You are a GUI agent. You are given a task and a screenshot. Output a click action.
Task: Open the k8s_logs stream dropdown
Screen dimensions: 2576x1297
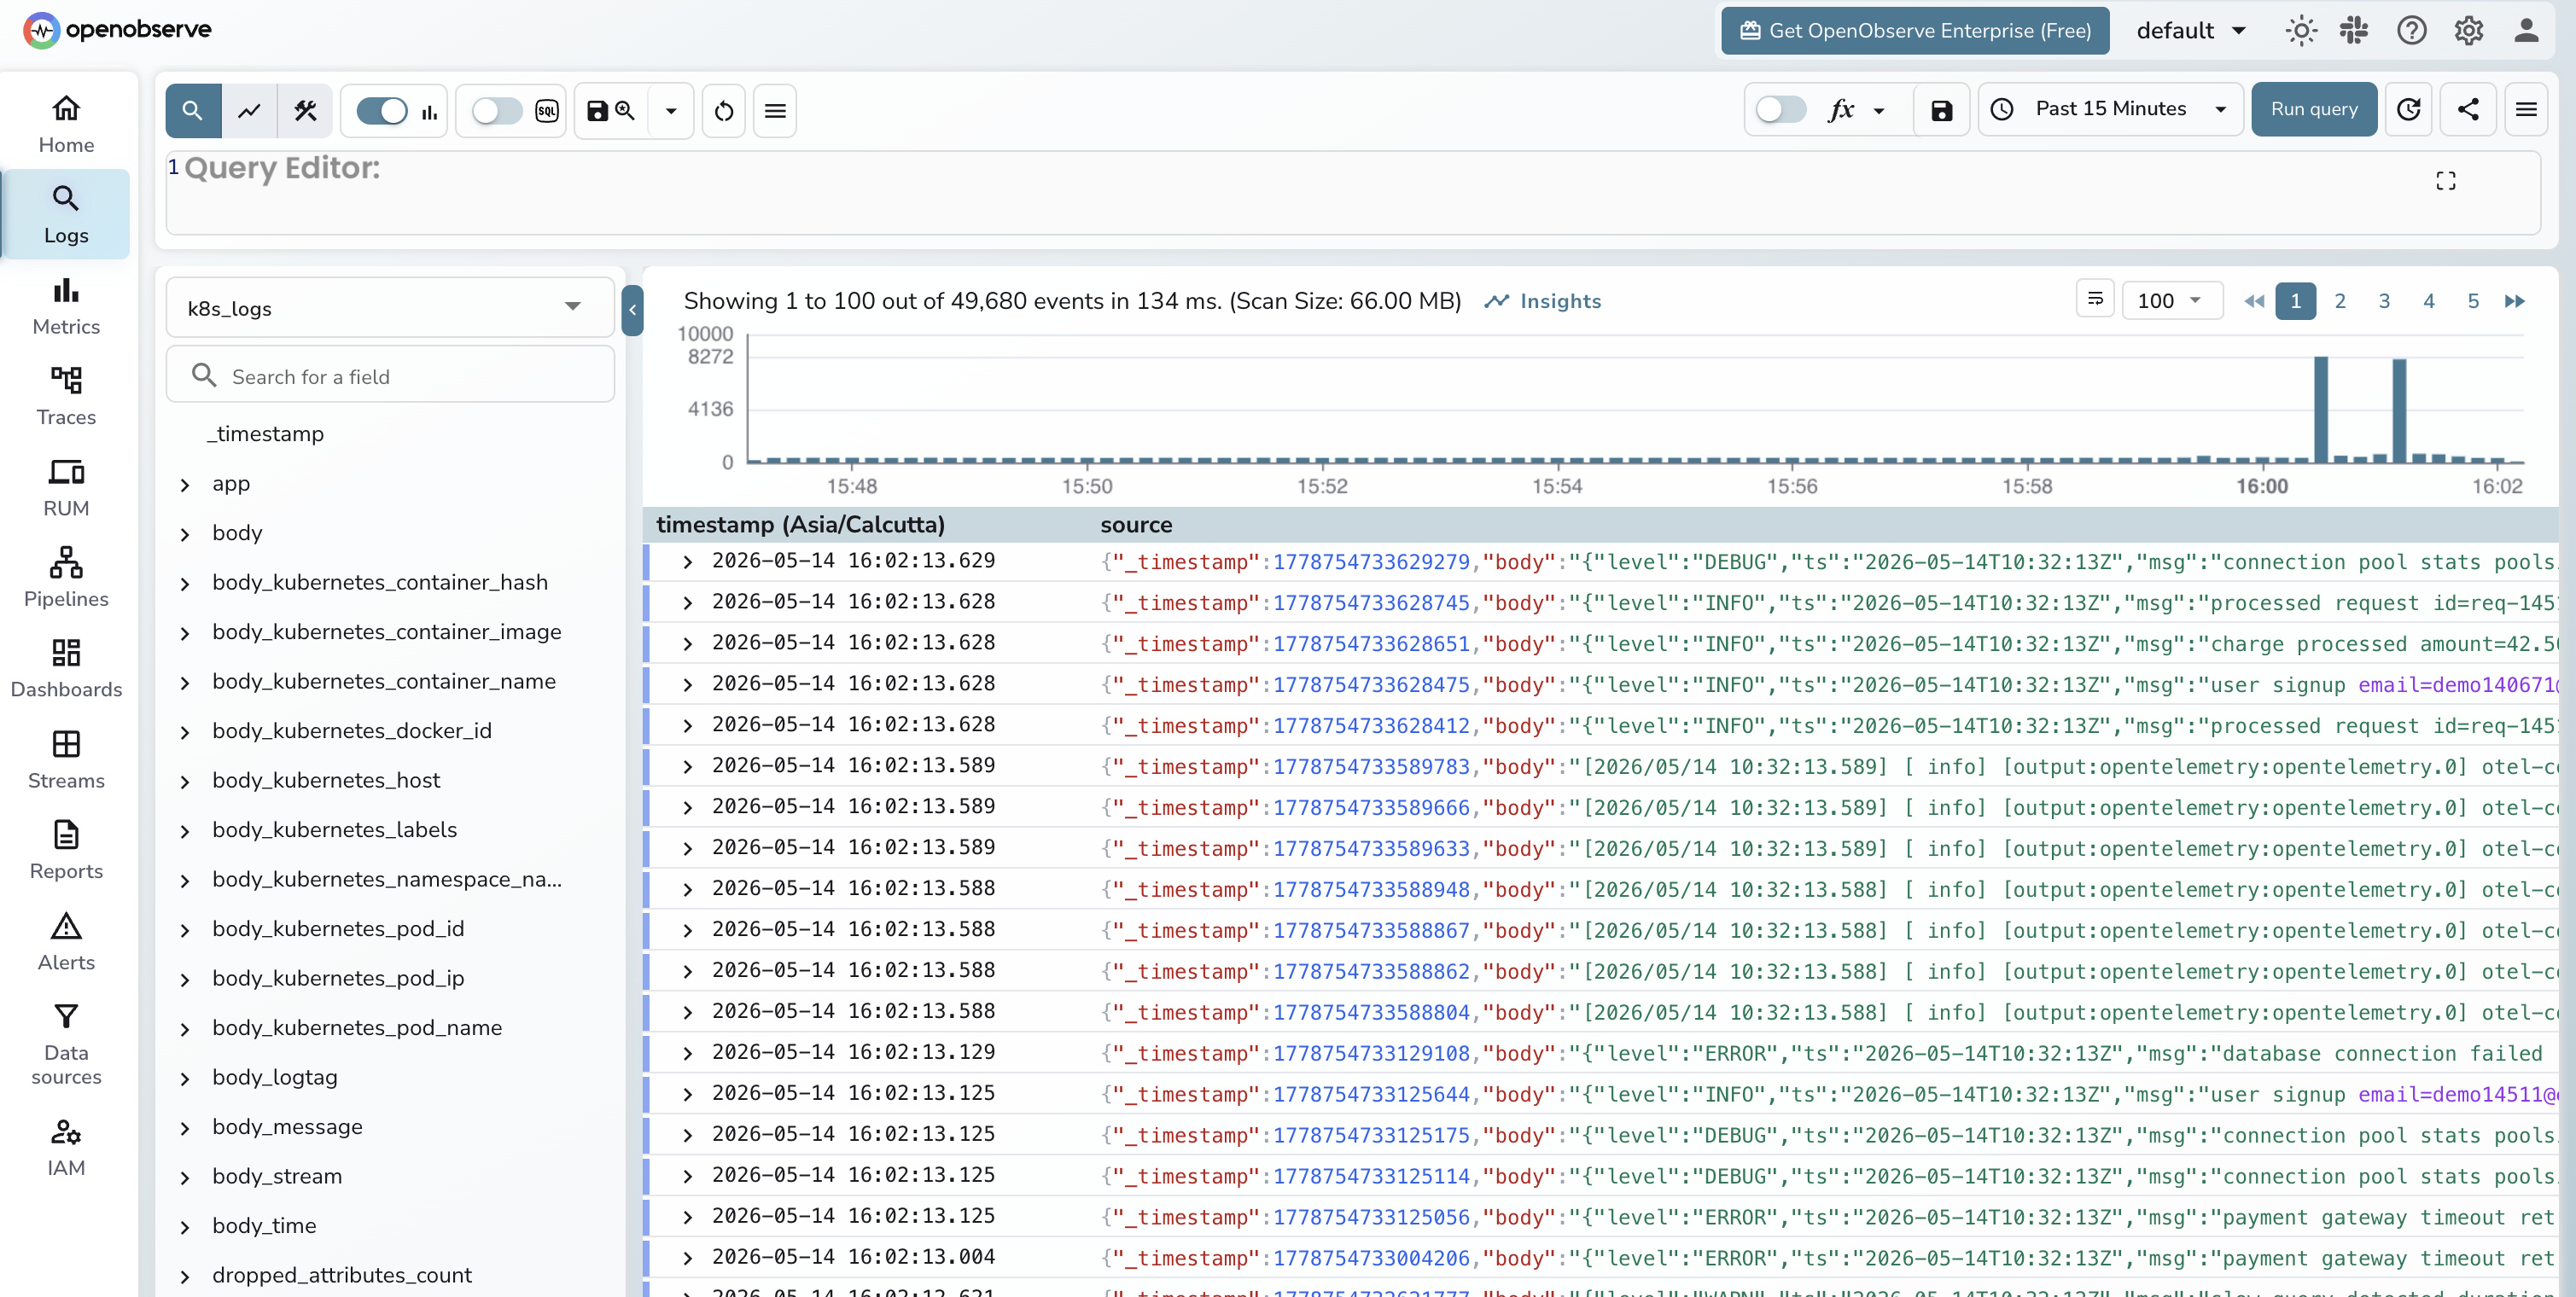tap(390, 308)
